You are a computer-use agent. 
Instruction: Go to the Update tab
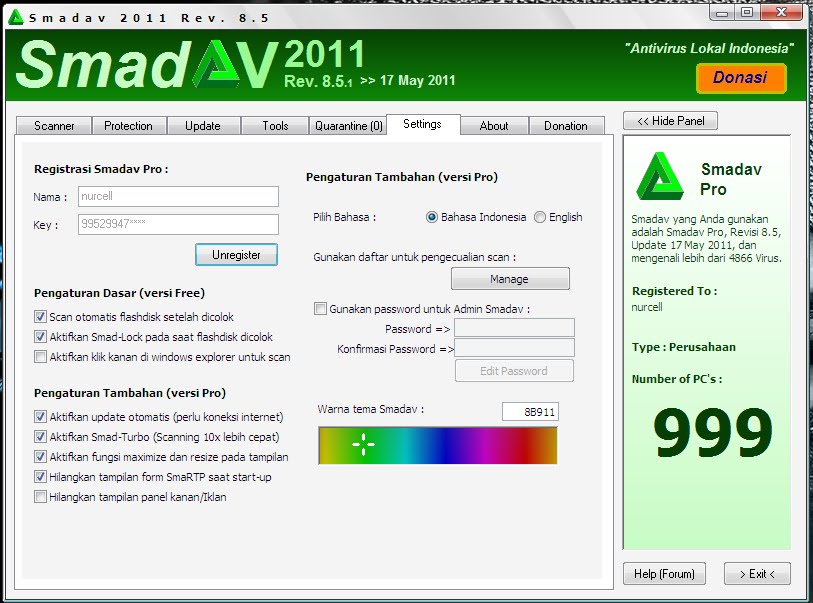[203, 125]
